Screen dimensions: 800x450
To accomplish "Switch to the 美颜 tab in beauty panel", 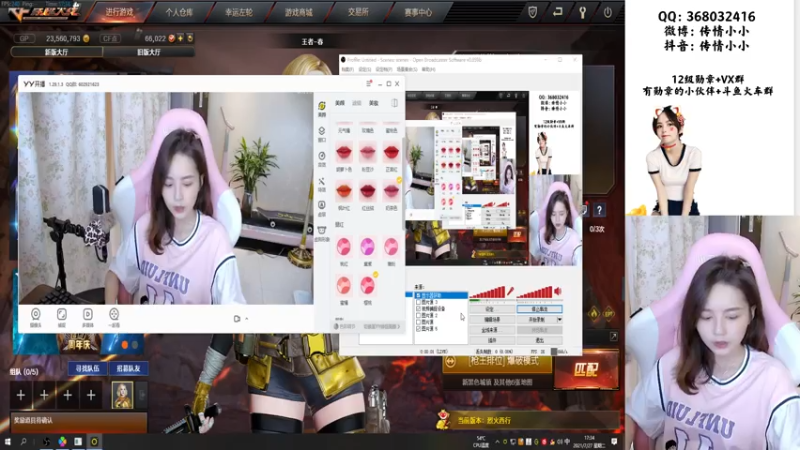I will 340,103.
